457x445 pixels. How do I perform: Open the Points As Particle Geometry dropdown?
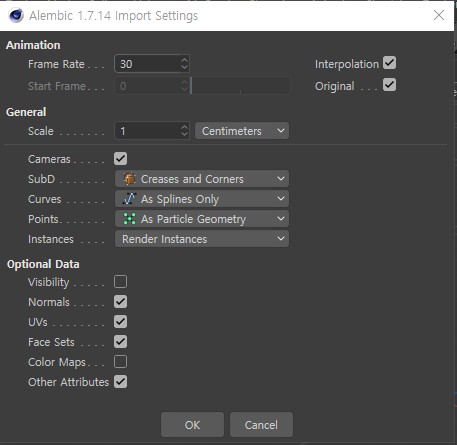tap(202, 219)
